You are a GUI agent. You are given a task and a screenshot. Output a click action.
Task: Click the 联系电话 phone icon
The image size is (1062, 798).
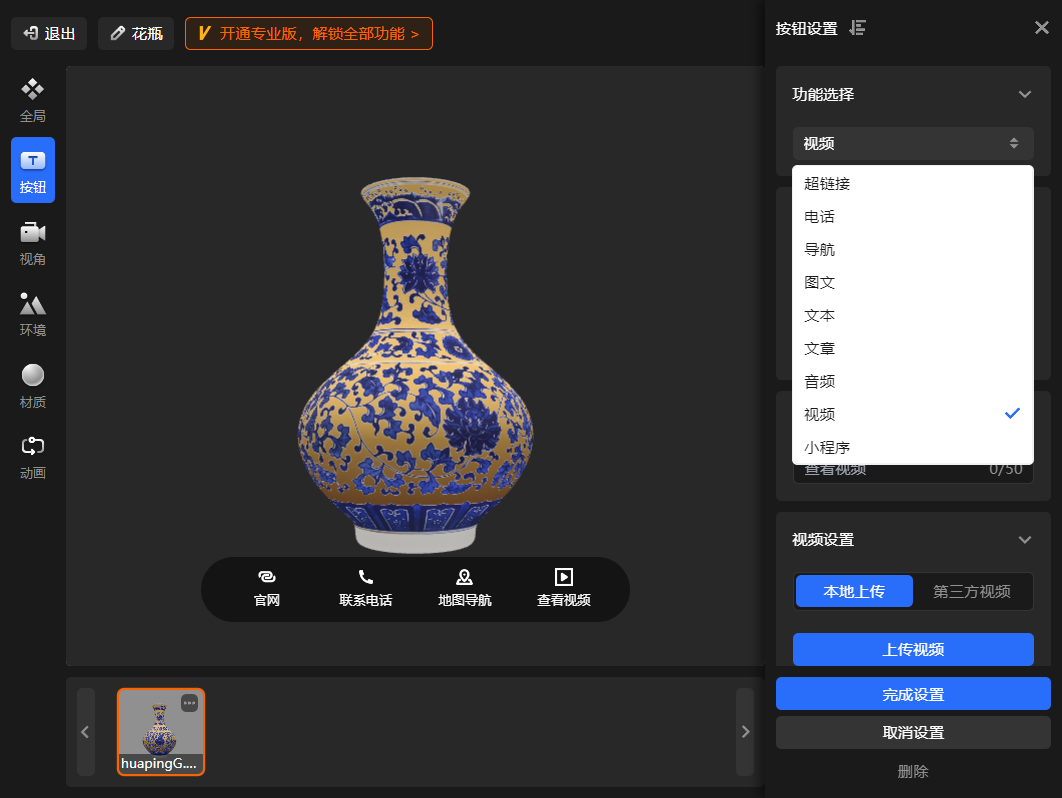click(x=365, y=577)
